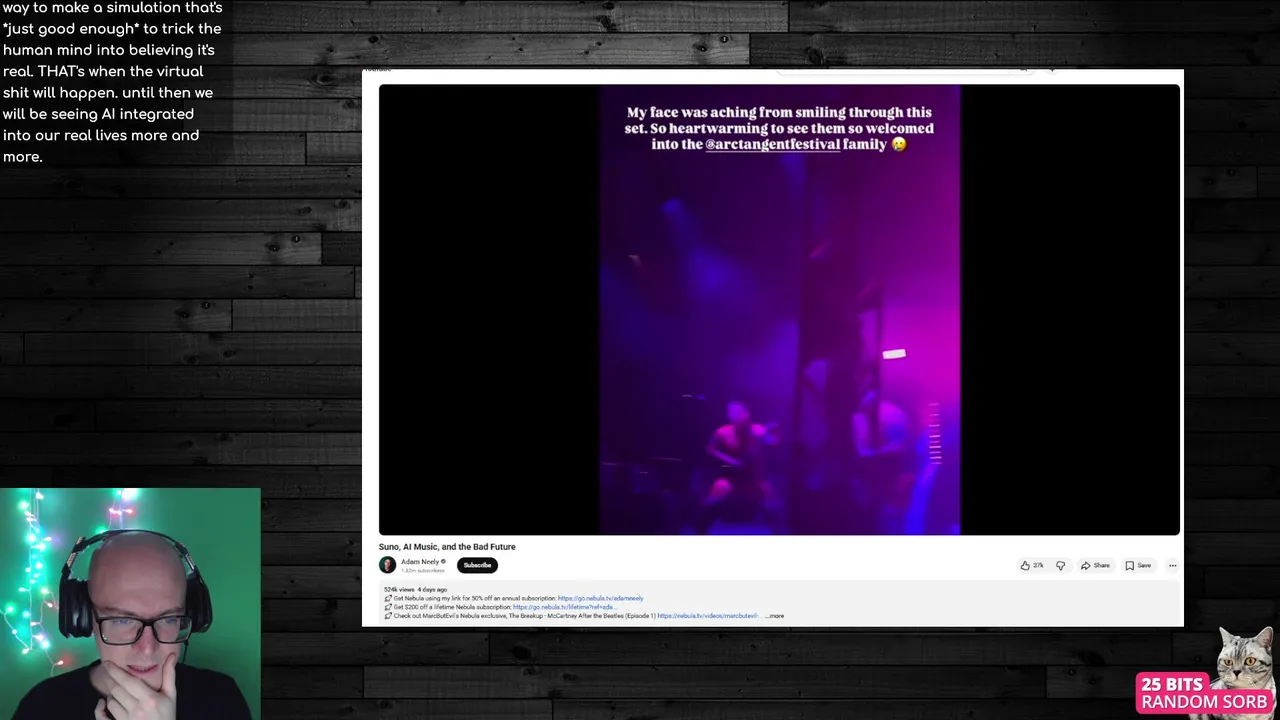Save the video to a playlist
1280x720 pixels.
tap(1138, 565)
